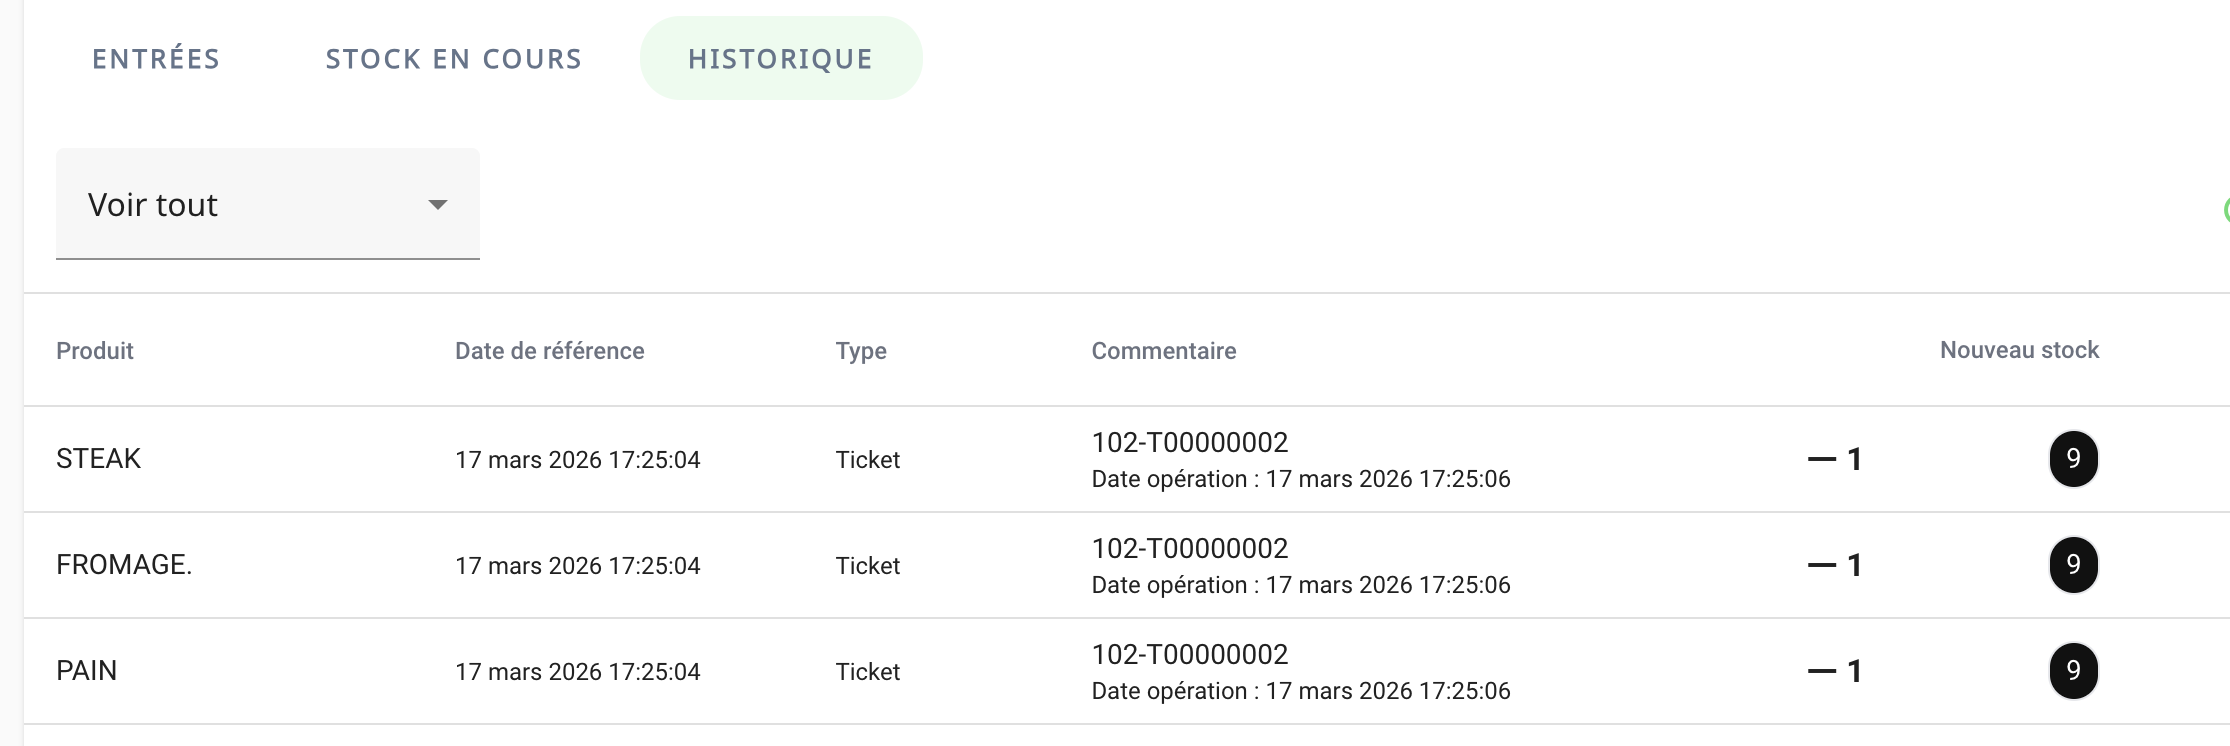2230x746 pixels.
Task: Click the Ticket type in the PAIN row
Action: point(868,672)
